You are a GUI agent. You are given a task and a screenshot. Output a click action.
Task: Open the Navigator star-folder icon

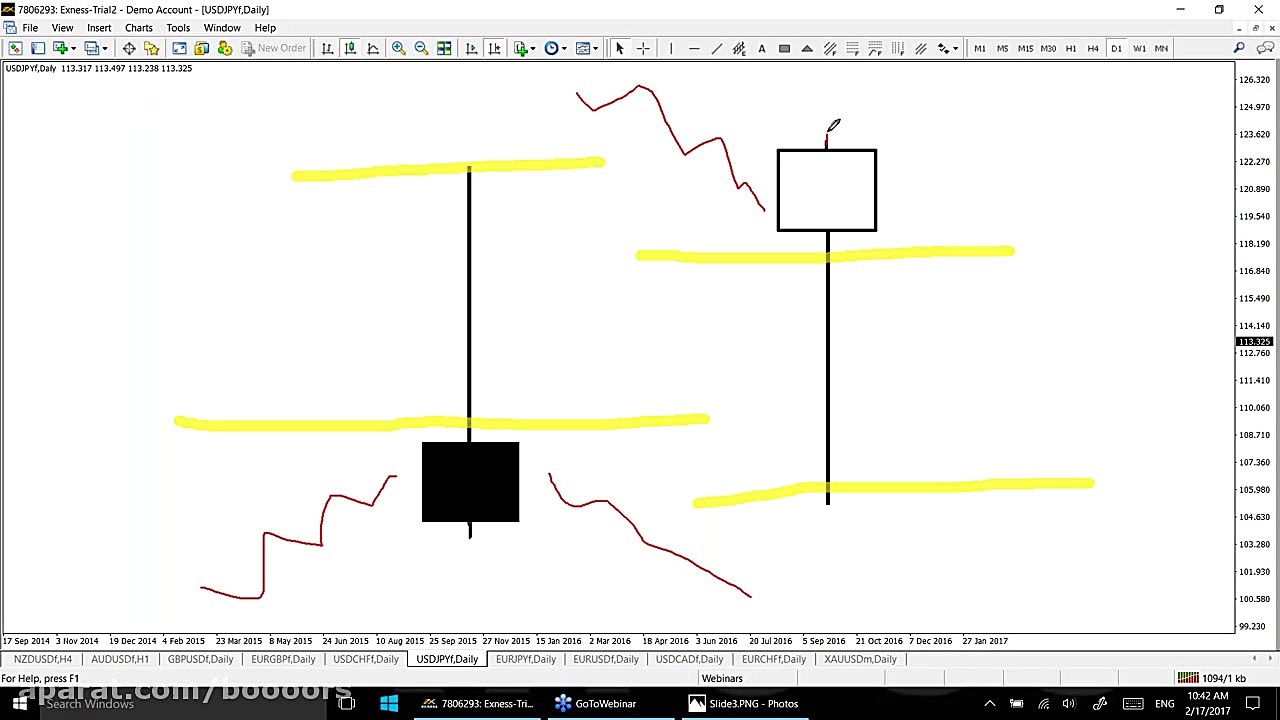(x=152, y=48)
